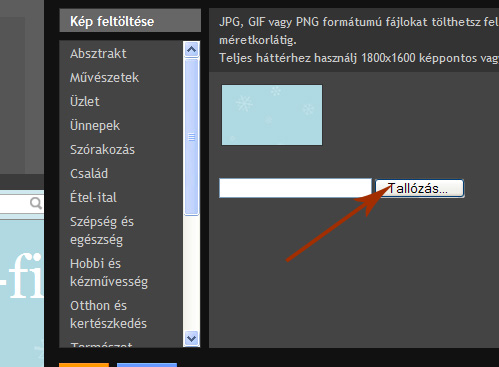499x367 pixels.
Task: Select Otthon és kertészkedés category
Action: pyautogui.click(x=108, y=315)
